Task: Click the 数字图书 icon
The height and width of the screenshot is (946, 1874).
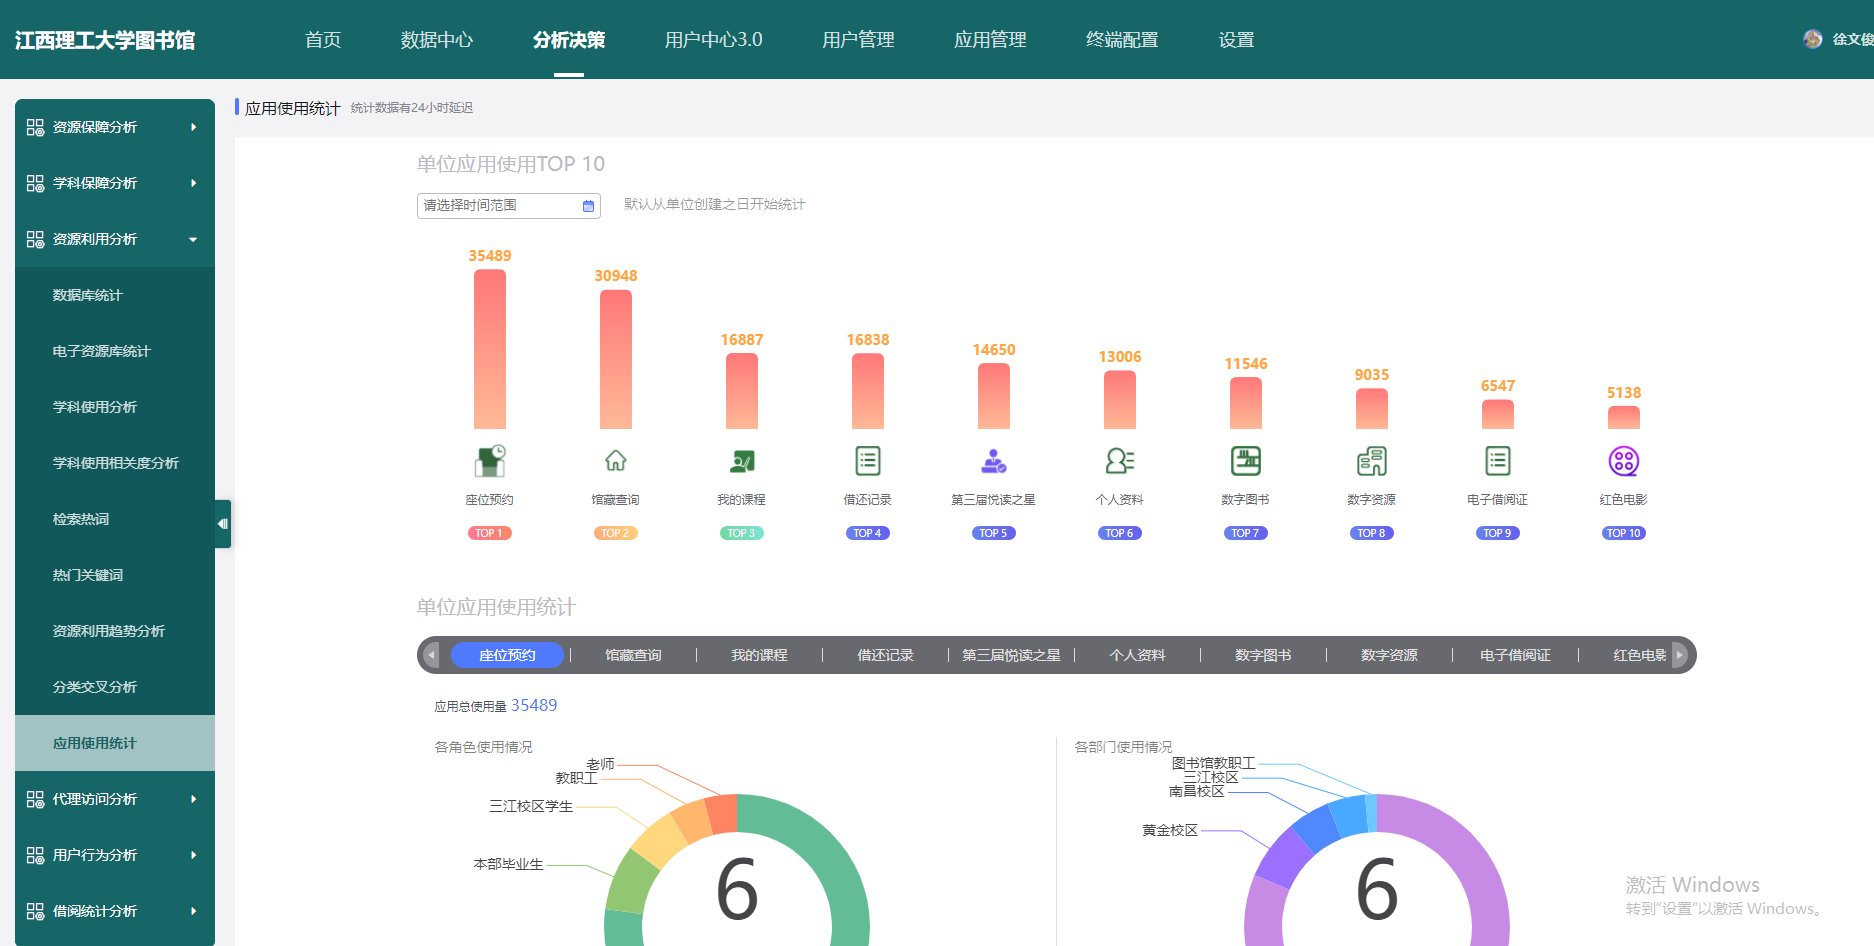Action: pos(1245,461)
